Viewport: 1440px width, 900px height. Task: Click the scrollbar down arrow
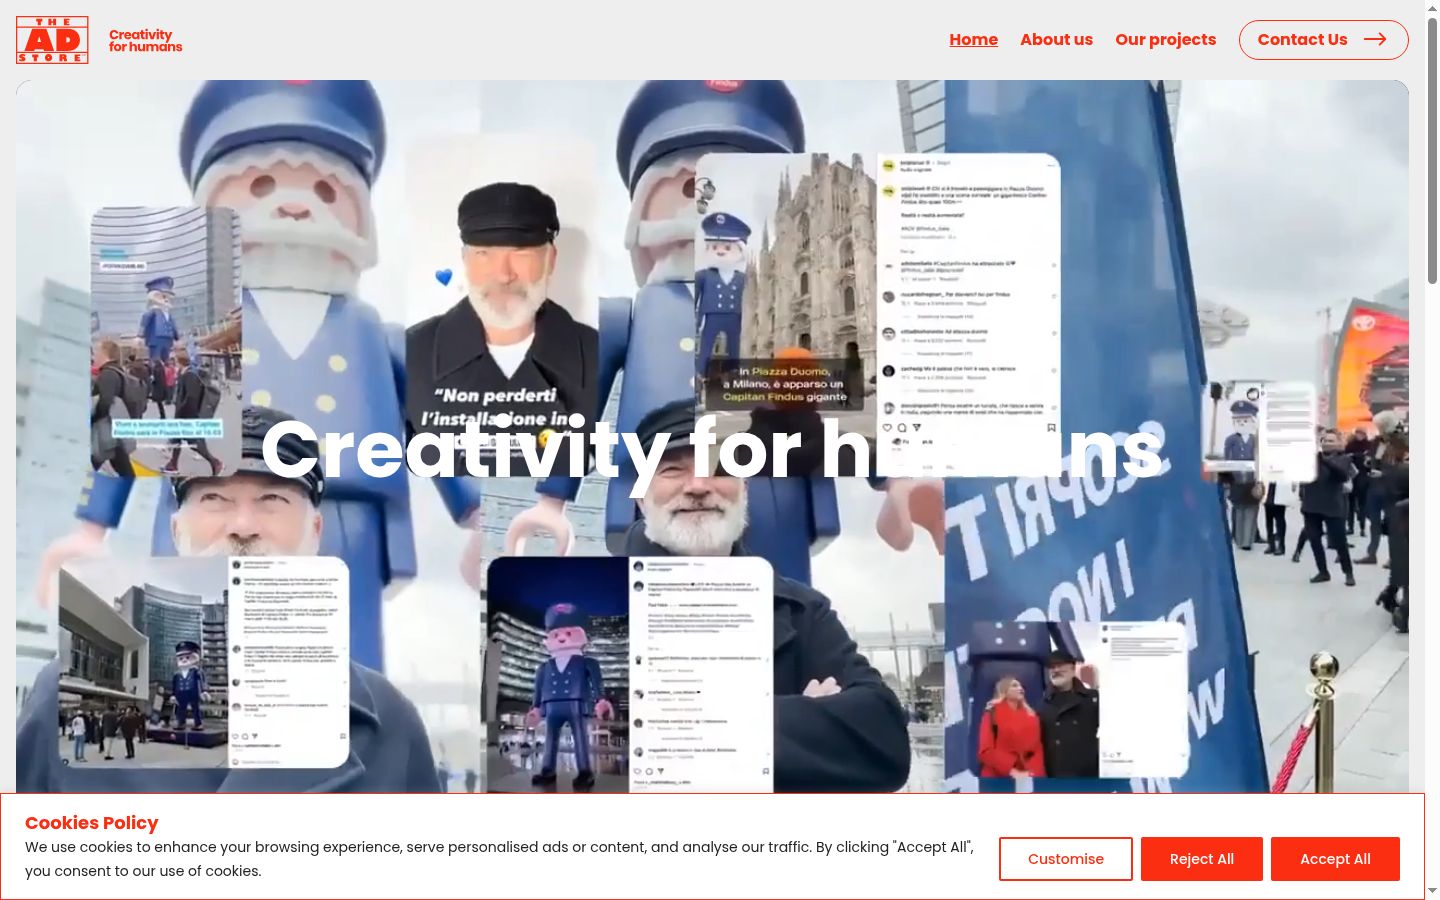coord(1432,890)
